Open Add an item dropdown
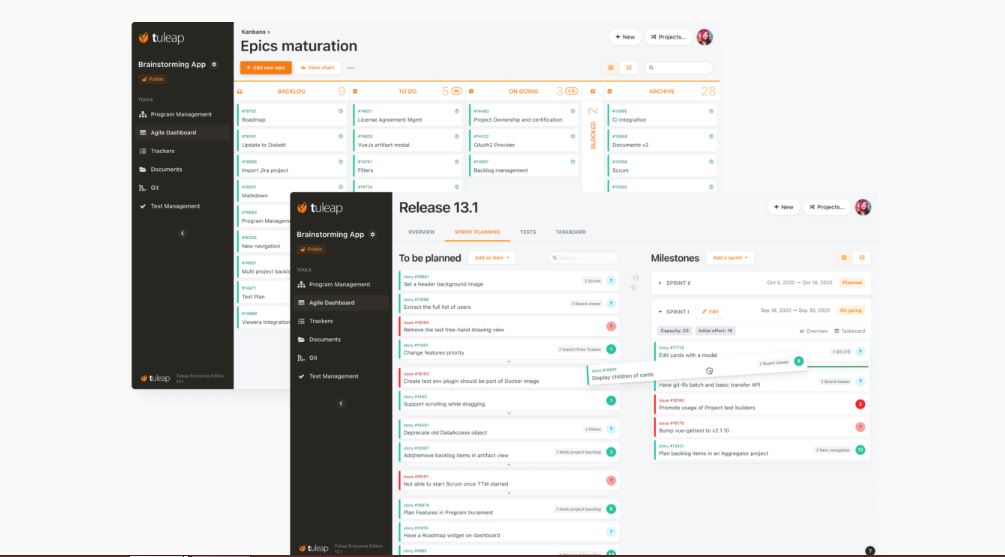This screenshot has width=1005, height=557. coord(492,258)
